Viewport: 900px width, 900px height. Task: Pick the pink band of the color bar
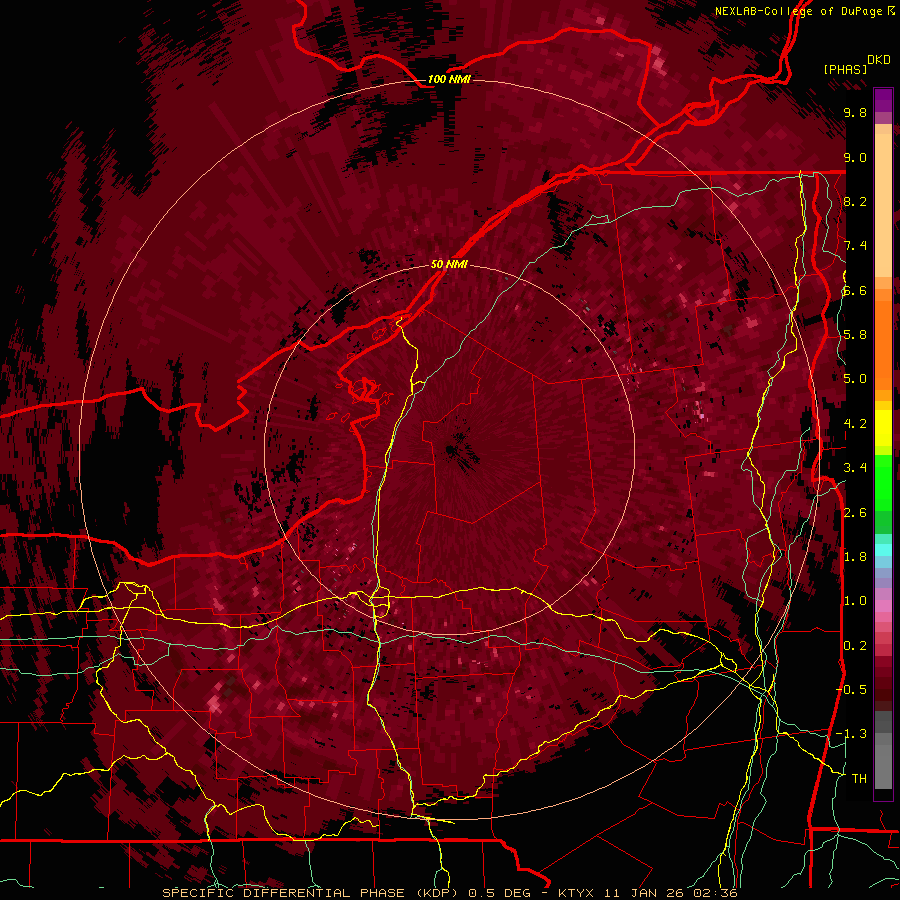883,606
